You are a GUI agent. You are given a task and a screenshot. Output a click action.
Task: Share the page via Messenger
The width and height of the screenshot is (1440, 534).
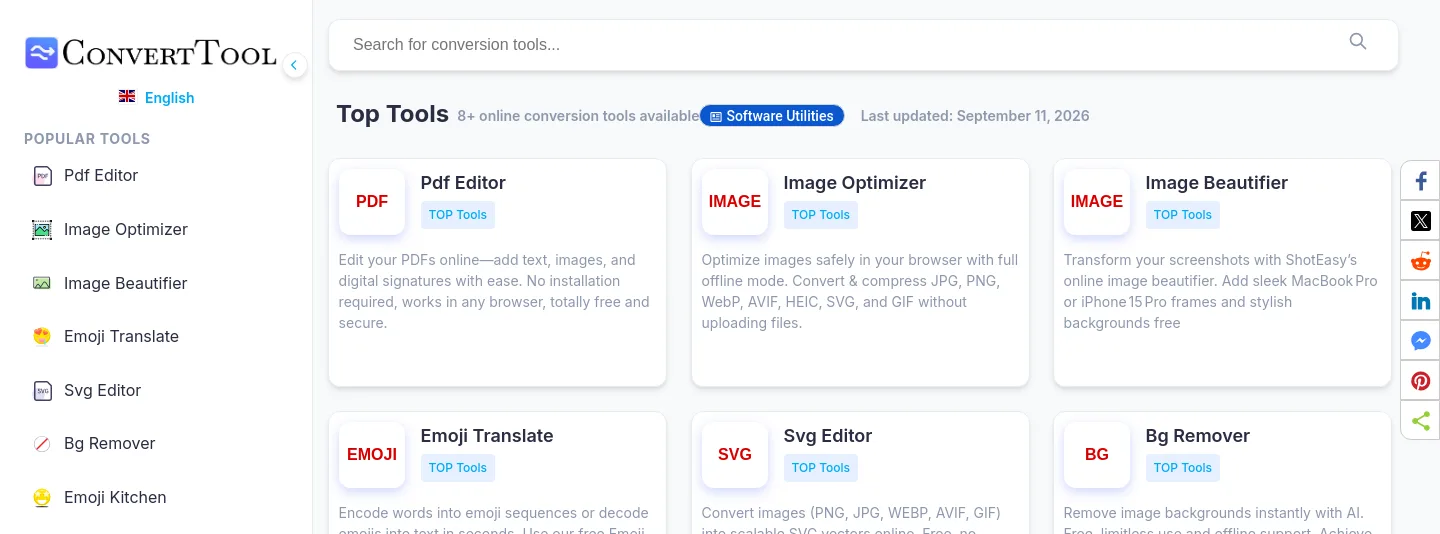pos(1421,341)
